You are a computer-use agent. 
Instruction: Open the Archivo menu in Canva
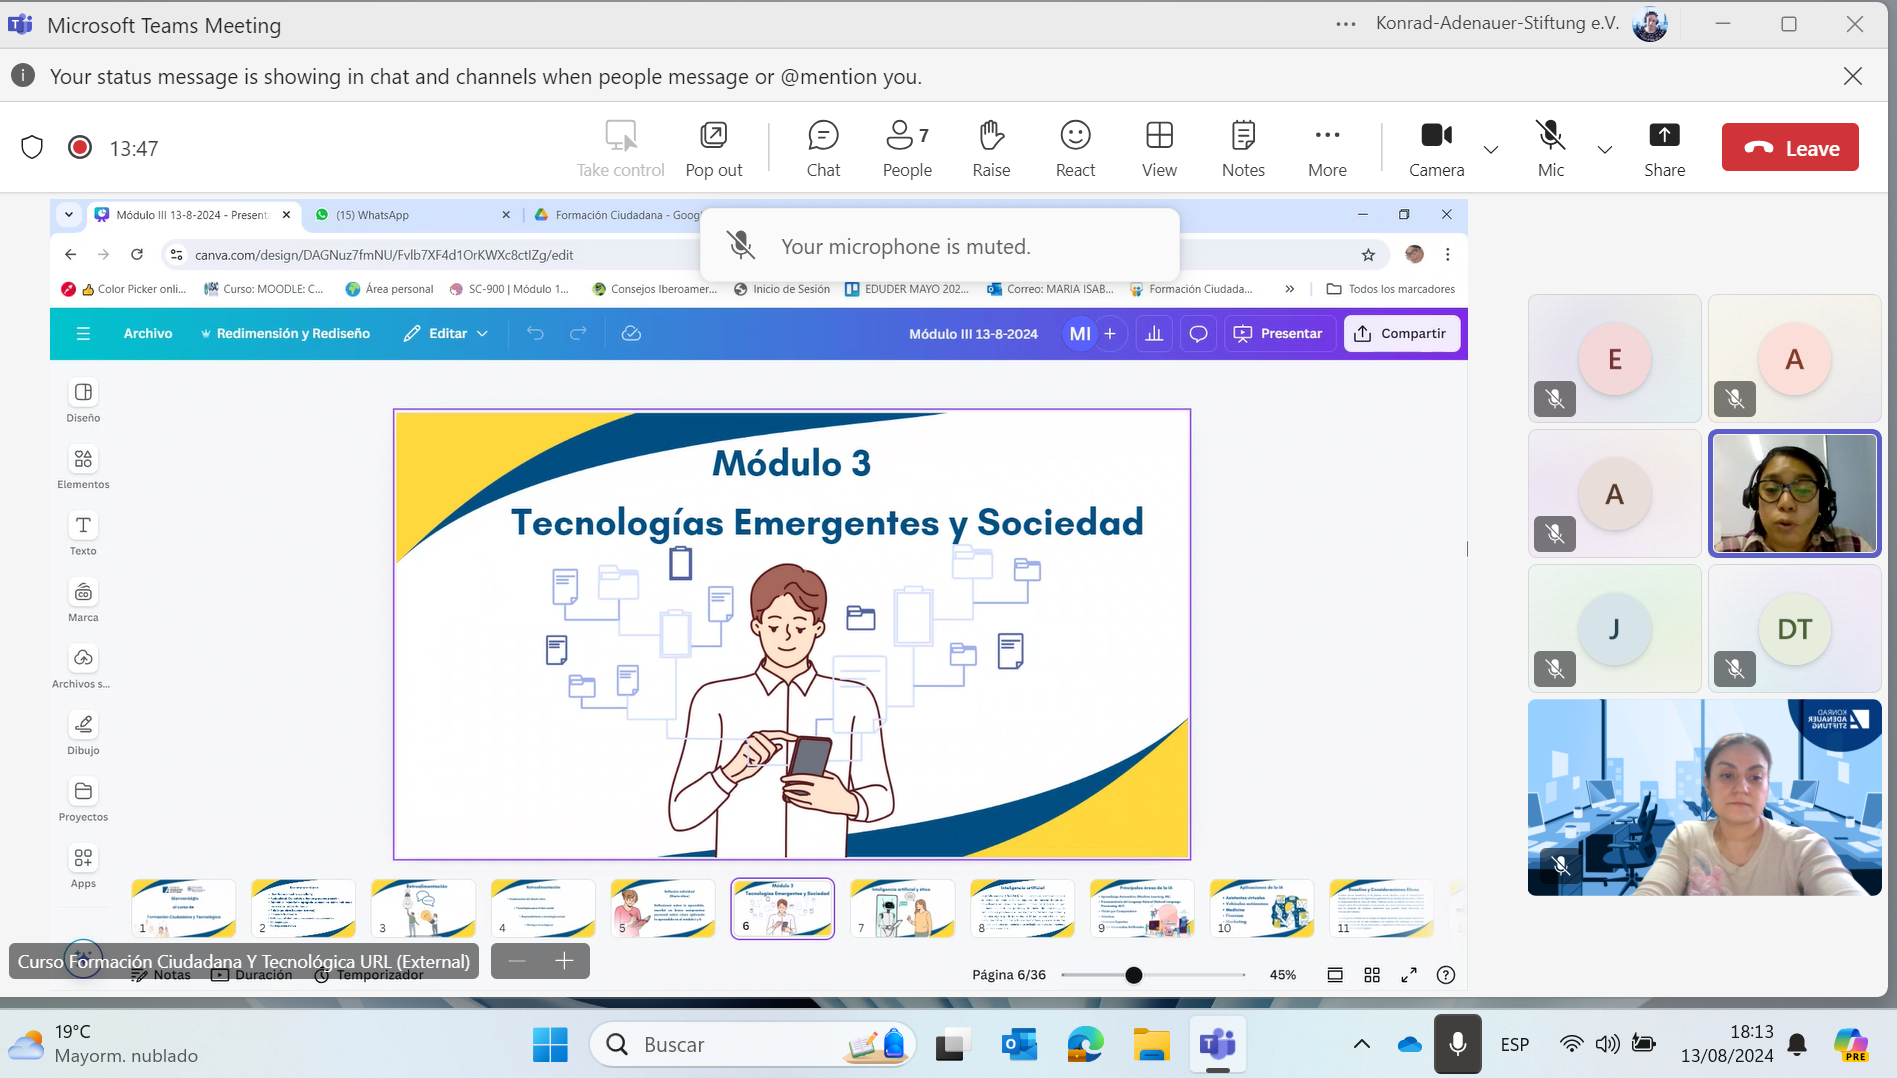(x=147, y=334)
